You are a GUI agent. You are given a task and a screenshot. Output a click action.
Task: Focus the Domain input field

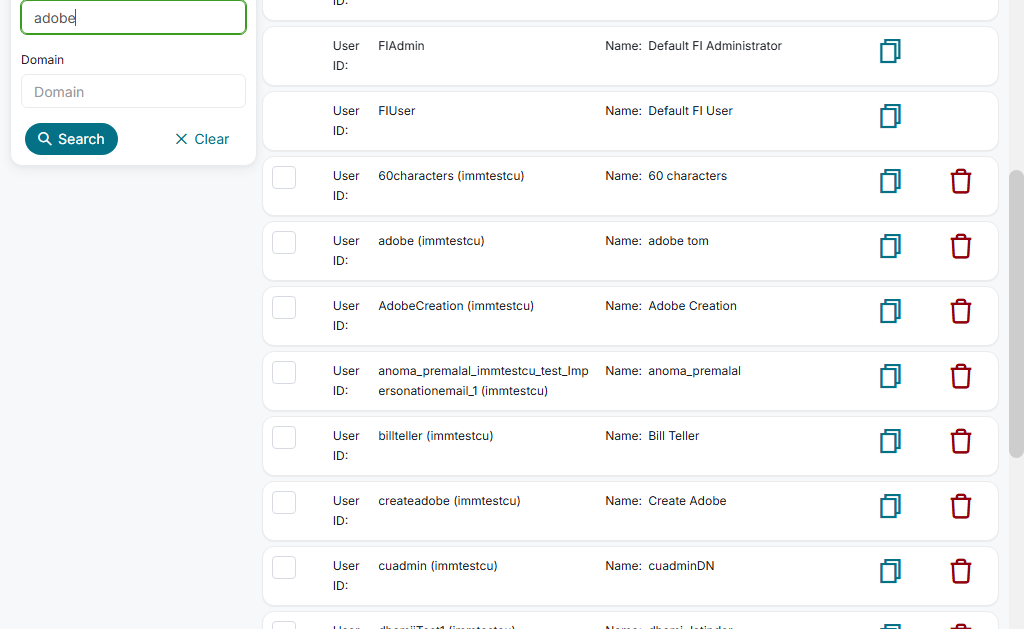click(x=133, y=92)
